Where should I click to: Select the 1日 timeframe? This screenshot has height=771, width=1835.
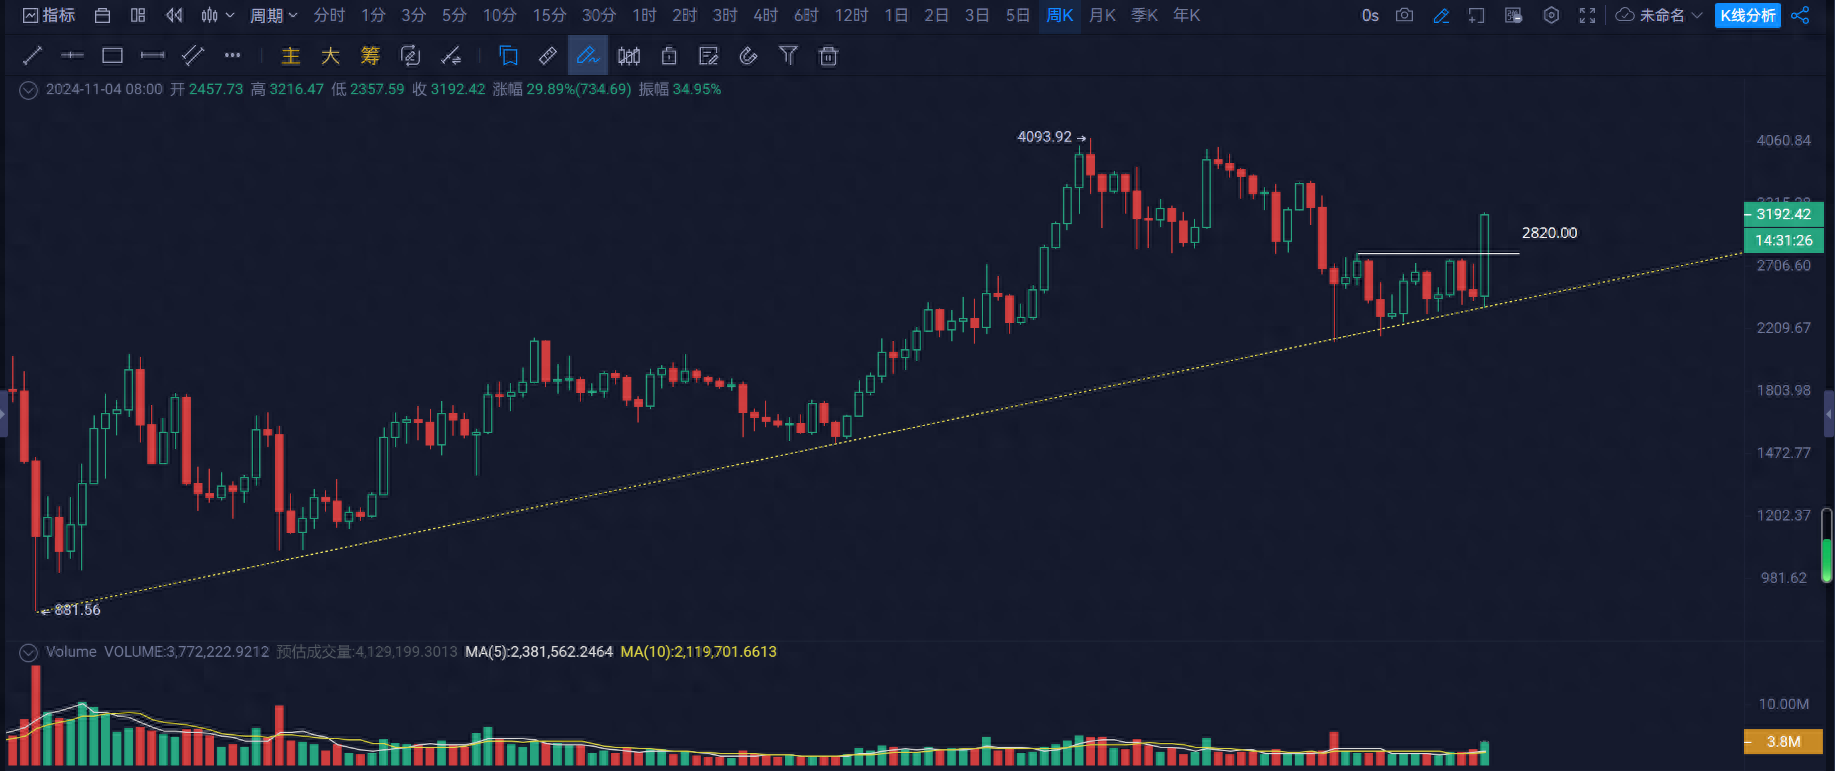pos(896,15)
